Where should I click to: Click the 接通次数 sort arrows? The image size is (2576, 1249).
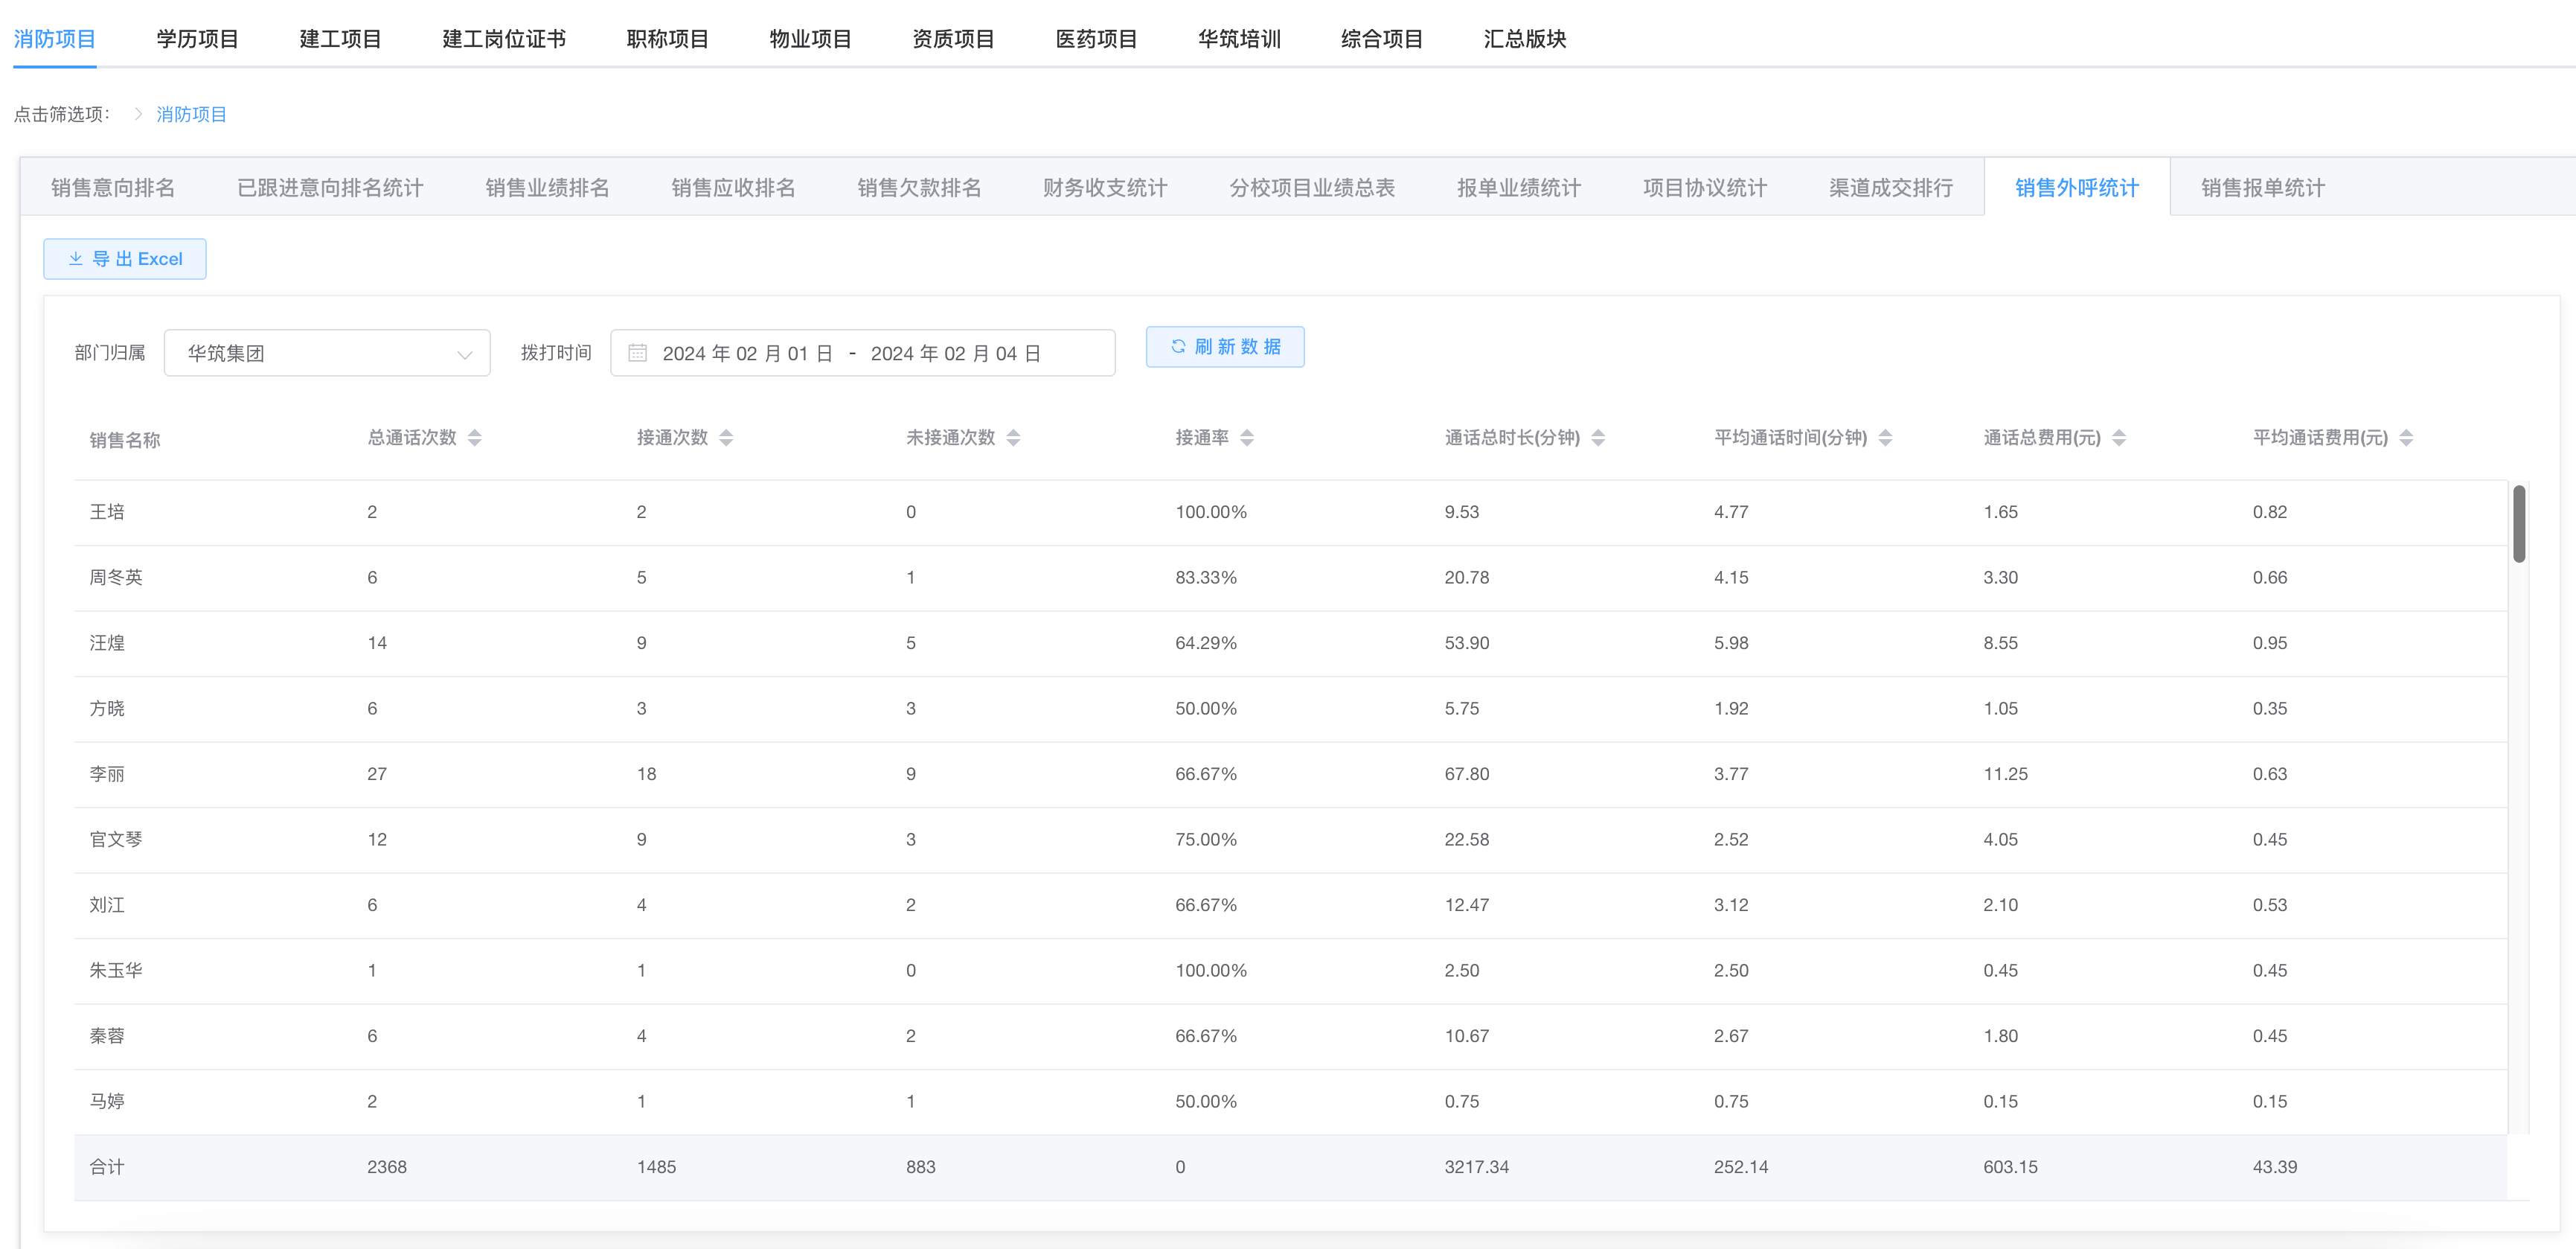tap(726, 438)
